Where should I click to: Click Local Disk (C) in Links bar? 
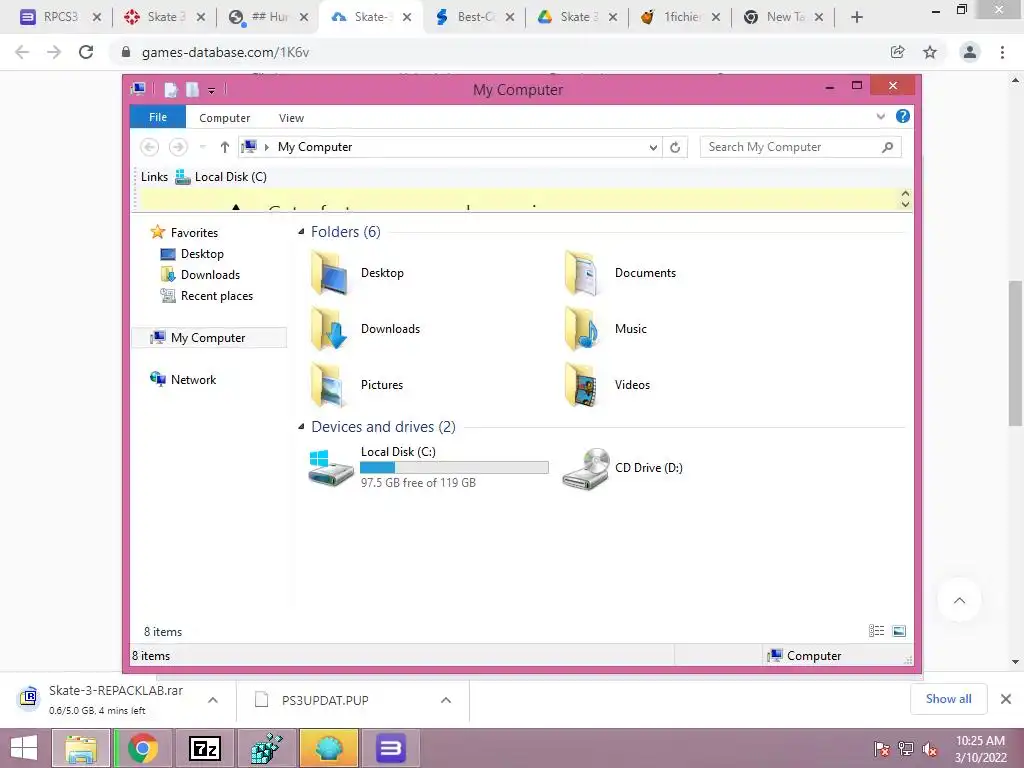click(221, 177)
